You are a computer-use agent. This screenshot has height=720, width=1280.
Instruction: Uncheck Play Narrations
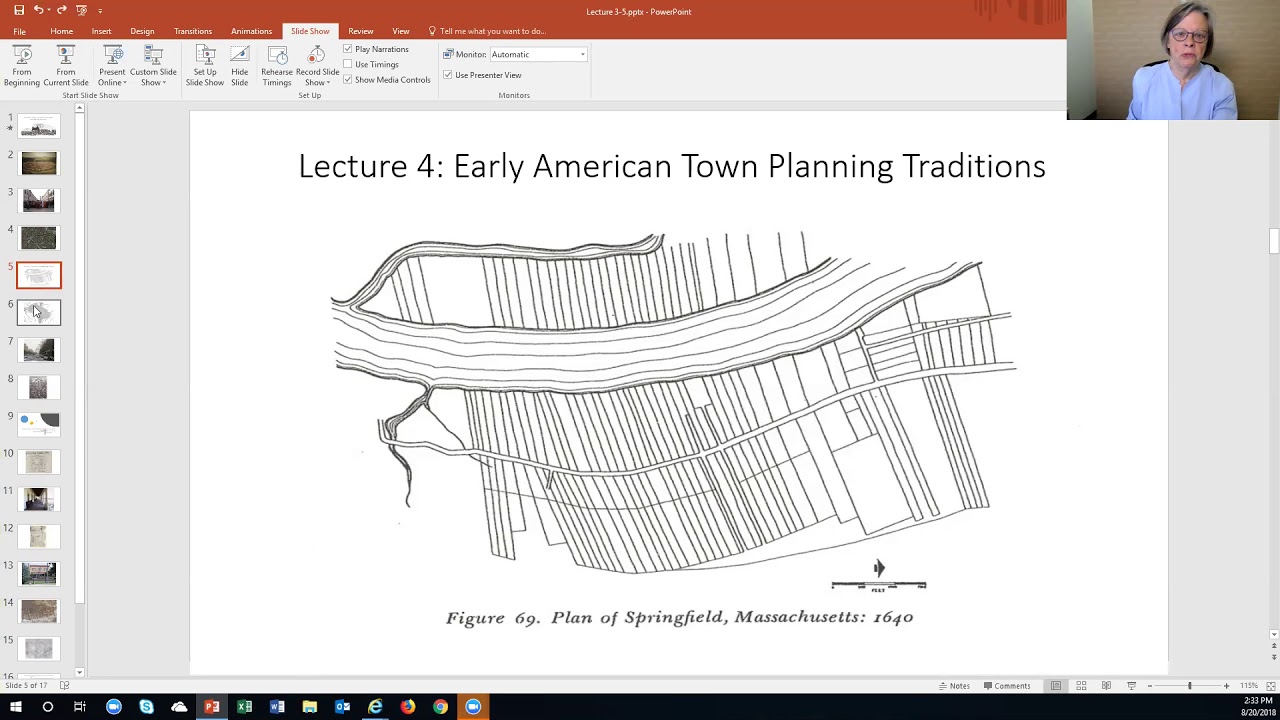pyautogui.click(x=347, y=48)
